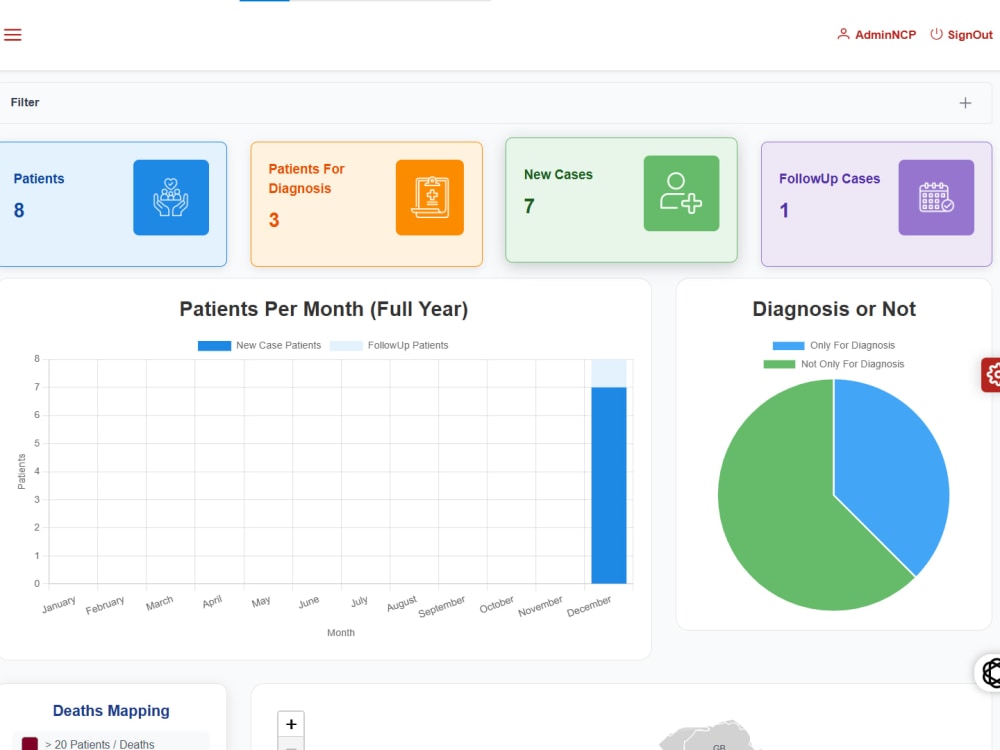Click the AdminNCP user profile icon
This screenshot has width=1000, height=750.
point(843,34)
